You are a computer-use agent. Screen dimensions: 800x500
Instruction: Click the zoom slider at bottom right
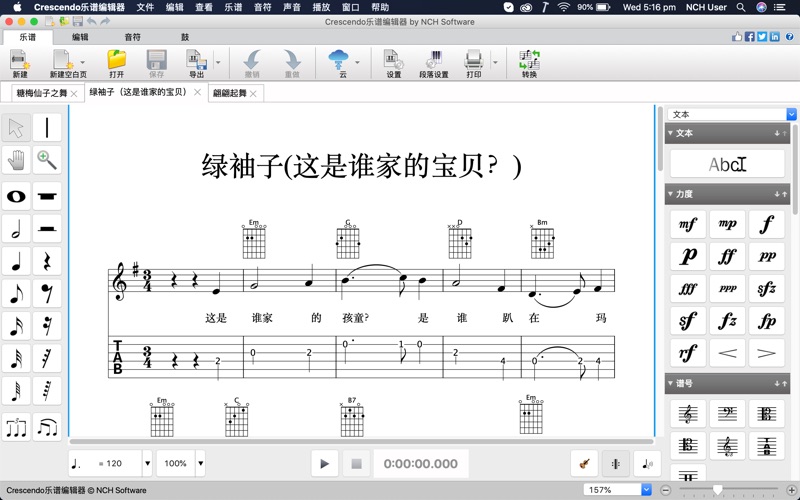(x=717, y=490)
